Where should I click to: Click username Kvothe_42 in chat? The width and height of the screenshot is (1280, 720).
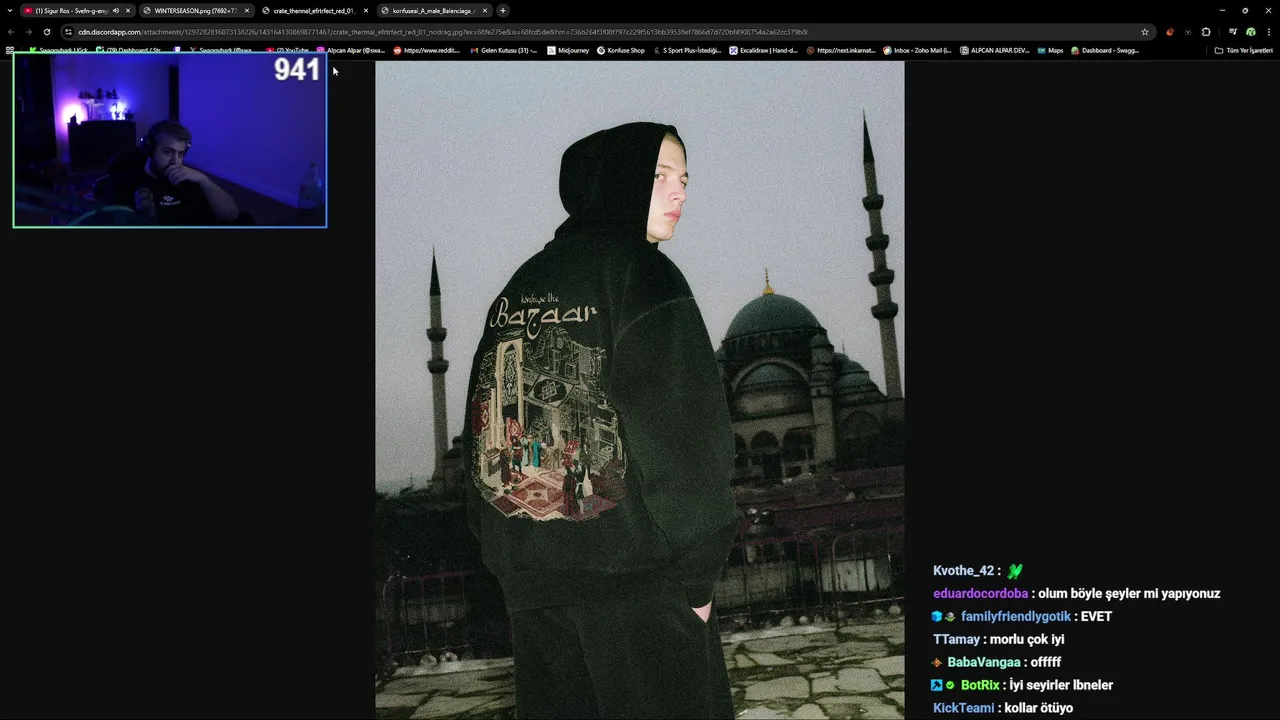click(x=964, y=571)
